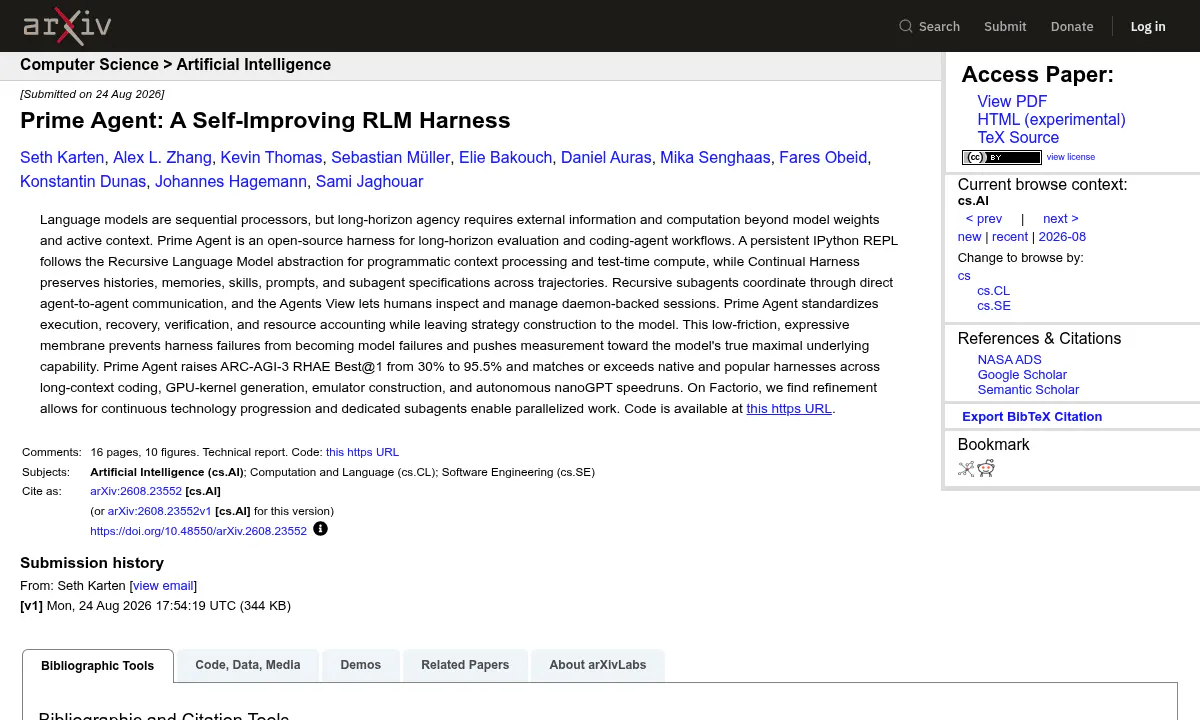Change browse context to cs
The height and width of the screenshot is (720, 1200).
click(x=964, y=276)
